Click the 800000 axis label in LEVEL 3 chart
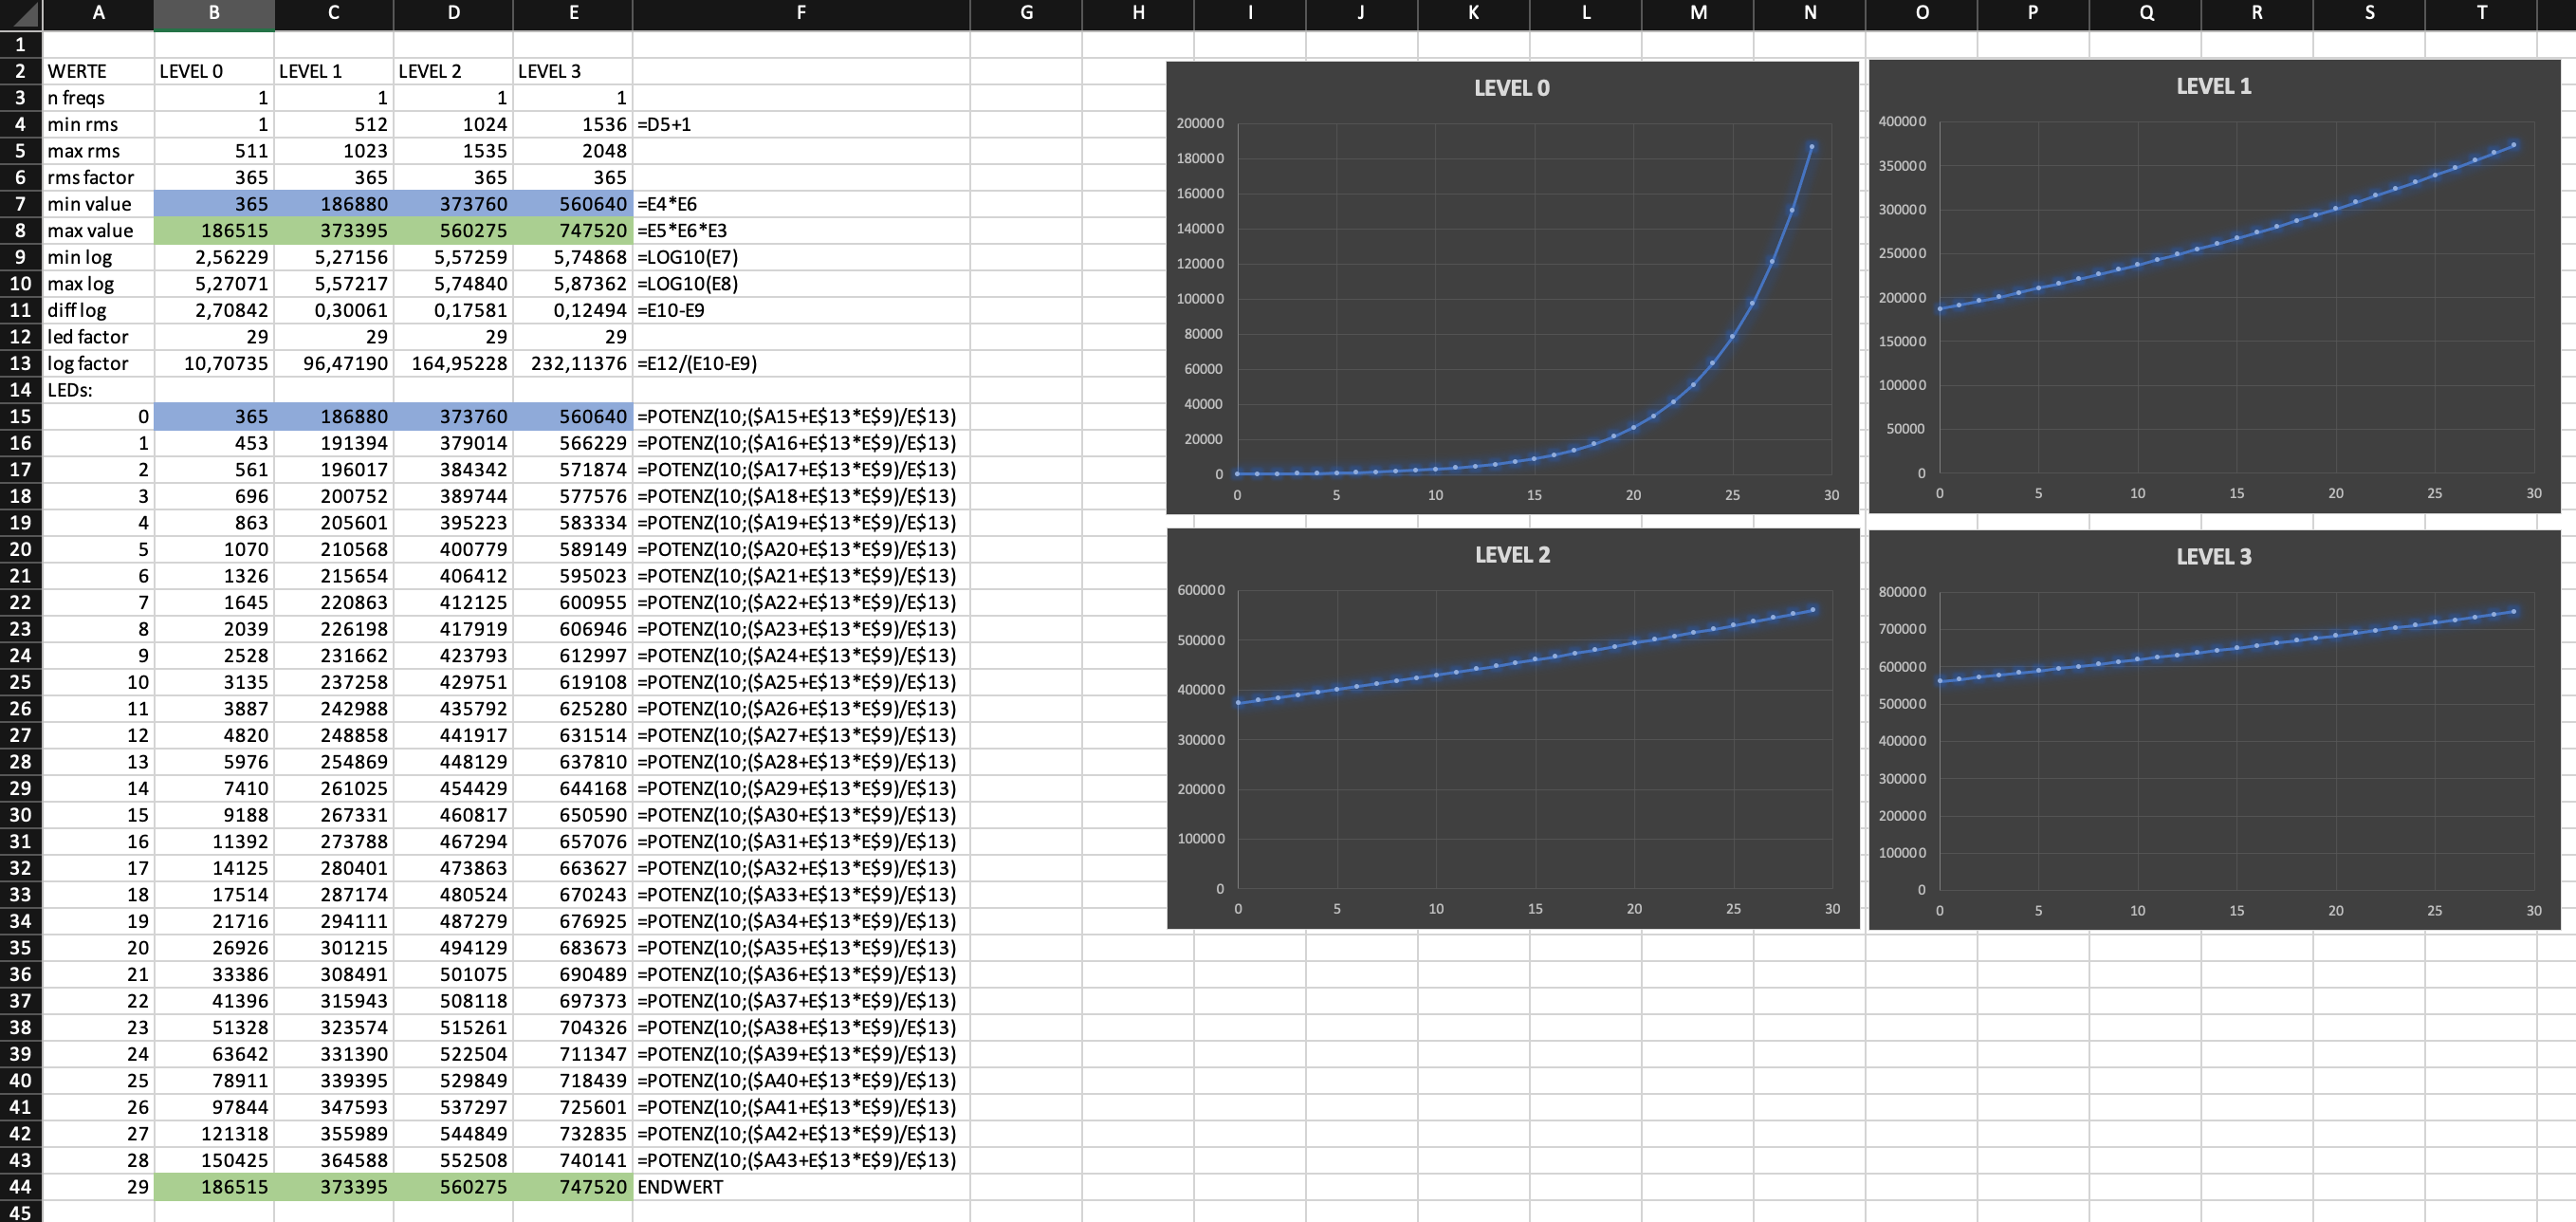 [1902, 592]
